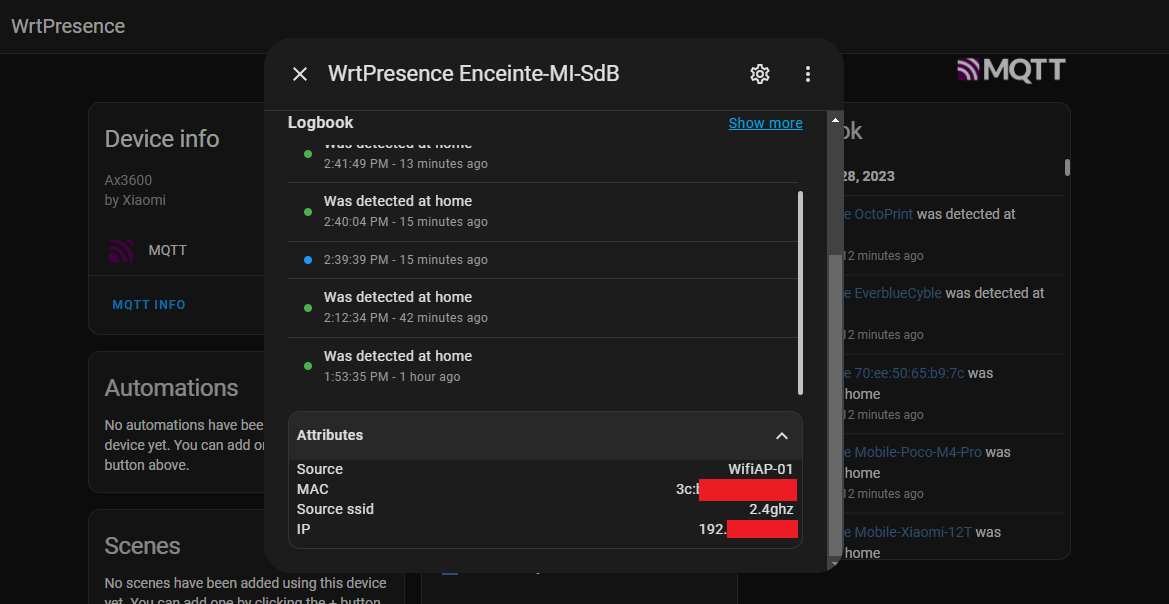This screenshot has width=1169, height=604.
Task: Click the blue dot beside 2:39:39 PM entry
Action: pos(308,260)
